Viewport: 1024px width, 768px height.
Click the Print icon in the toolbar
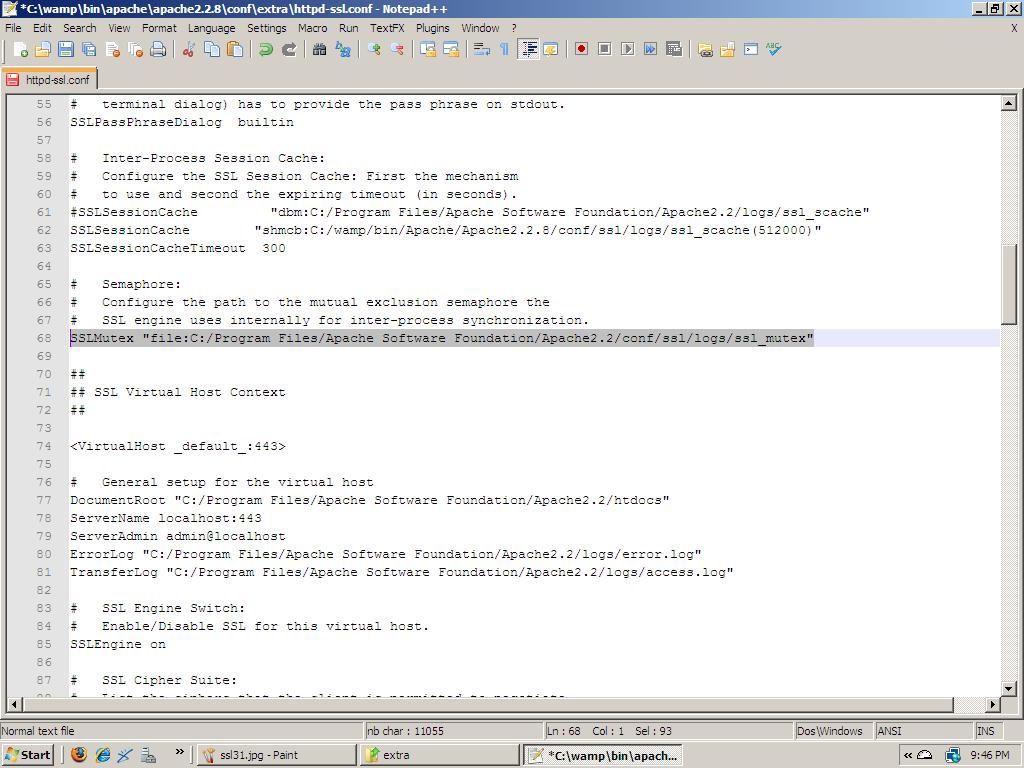coord(158,49)
